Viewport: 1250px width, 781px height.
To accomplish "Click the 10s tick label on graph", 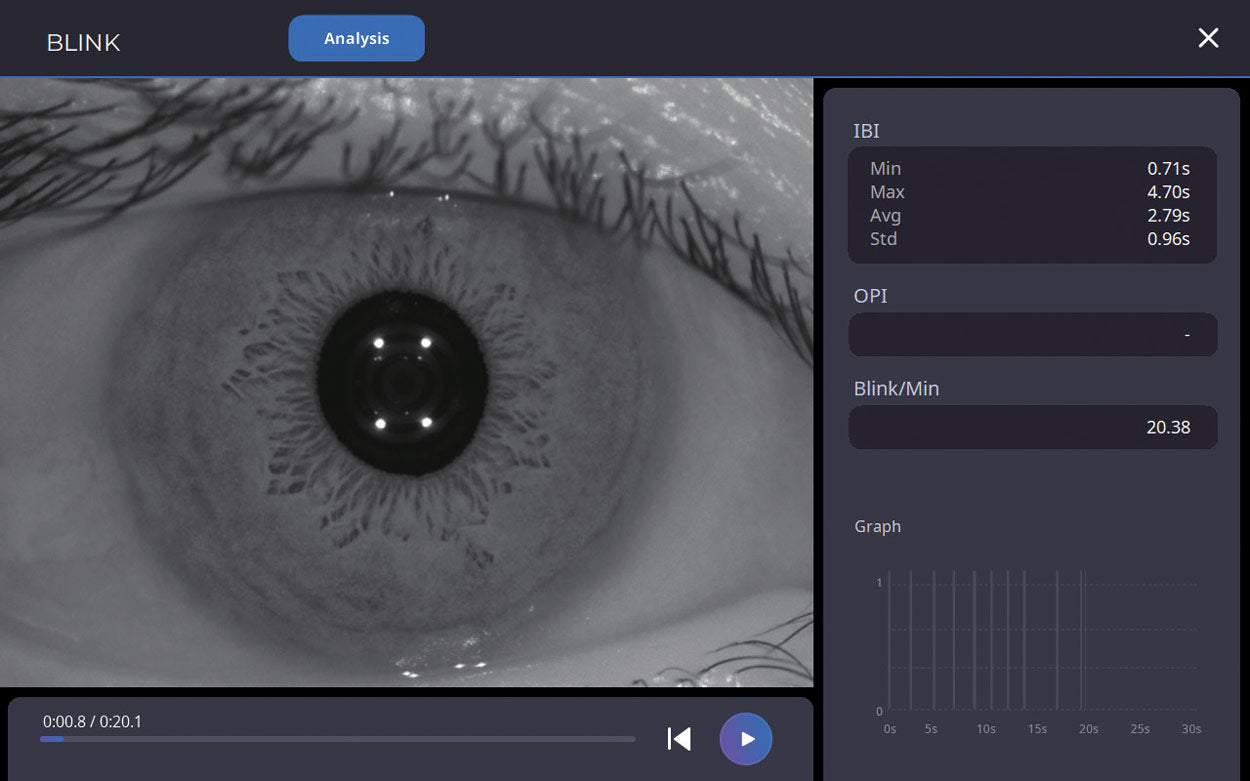I will (x=986, y=729).
